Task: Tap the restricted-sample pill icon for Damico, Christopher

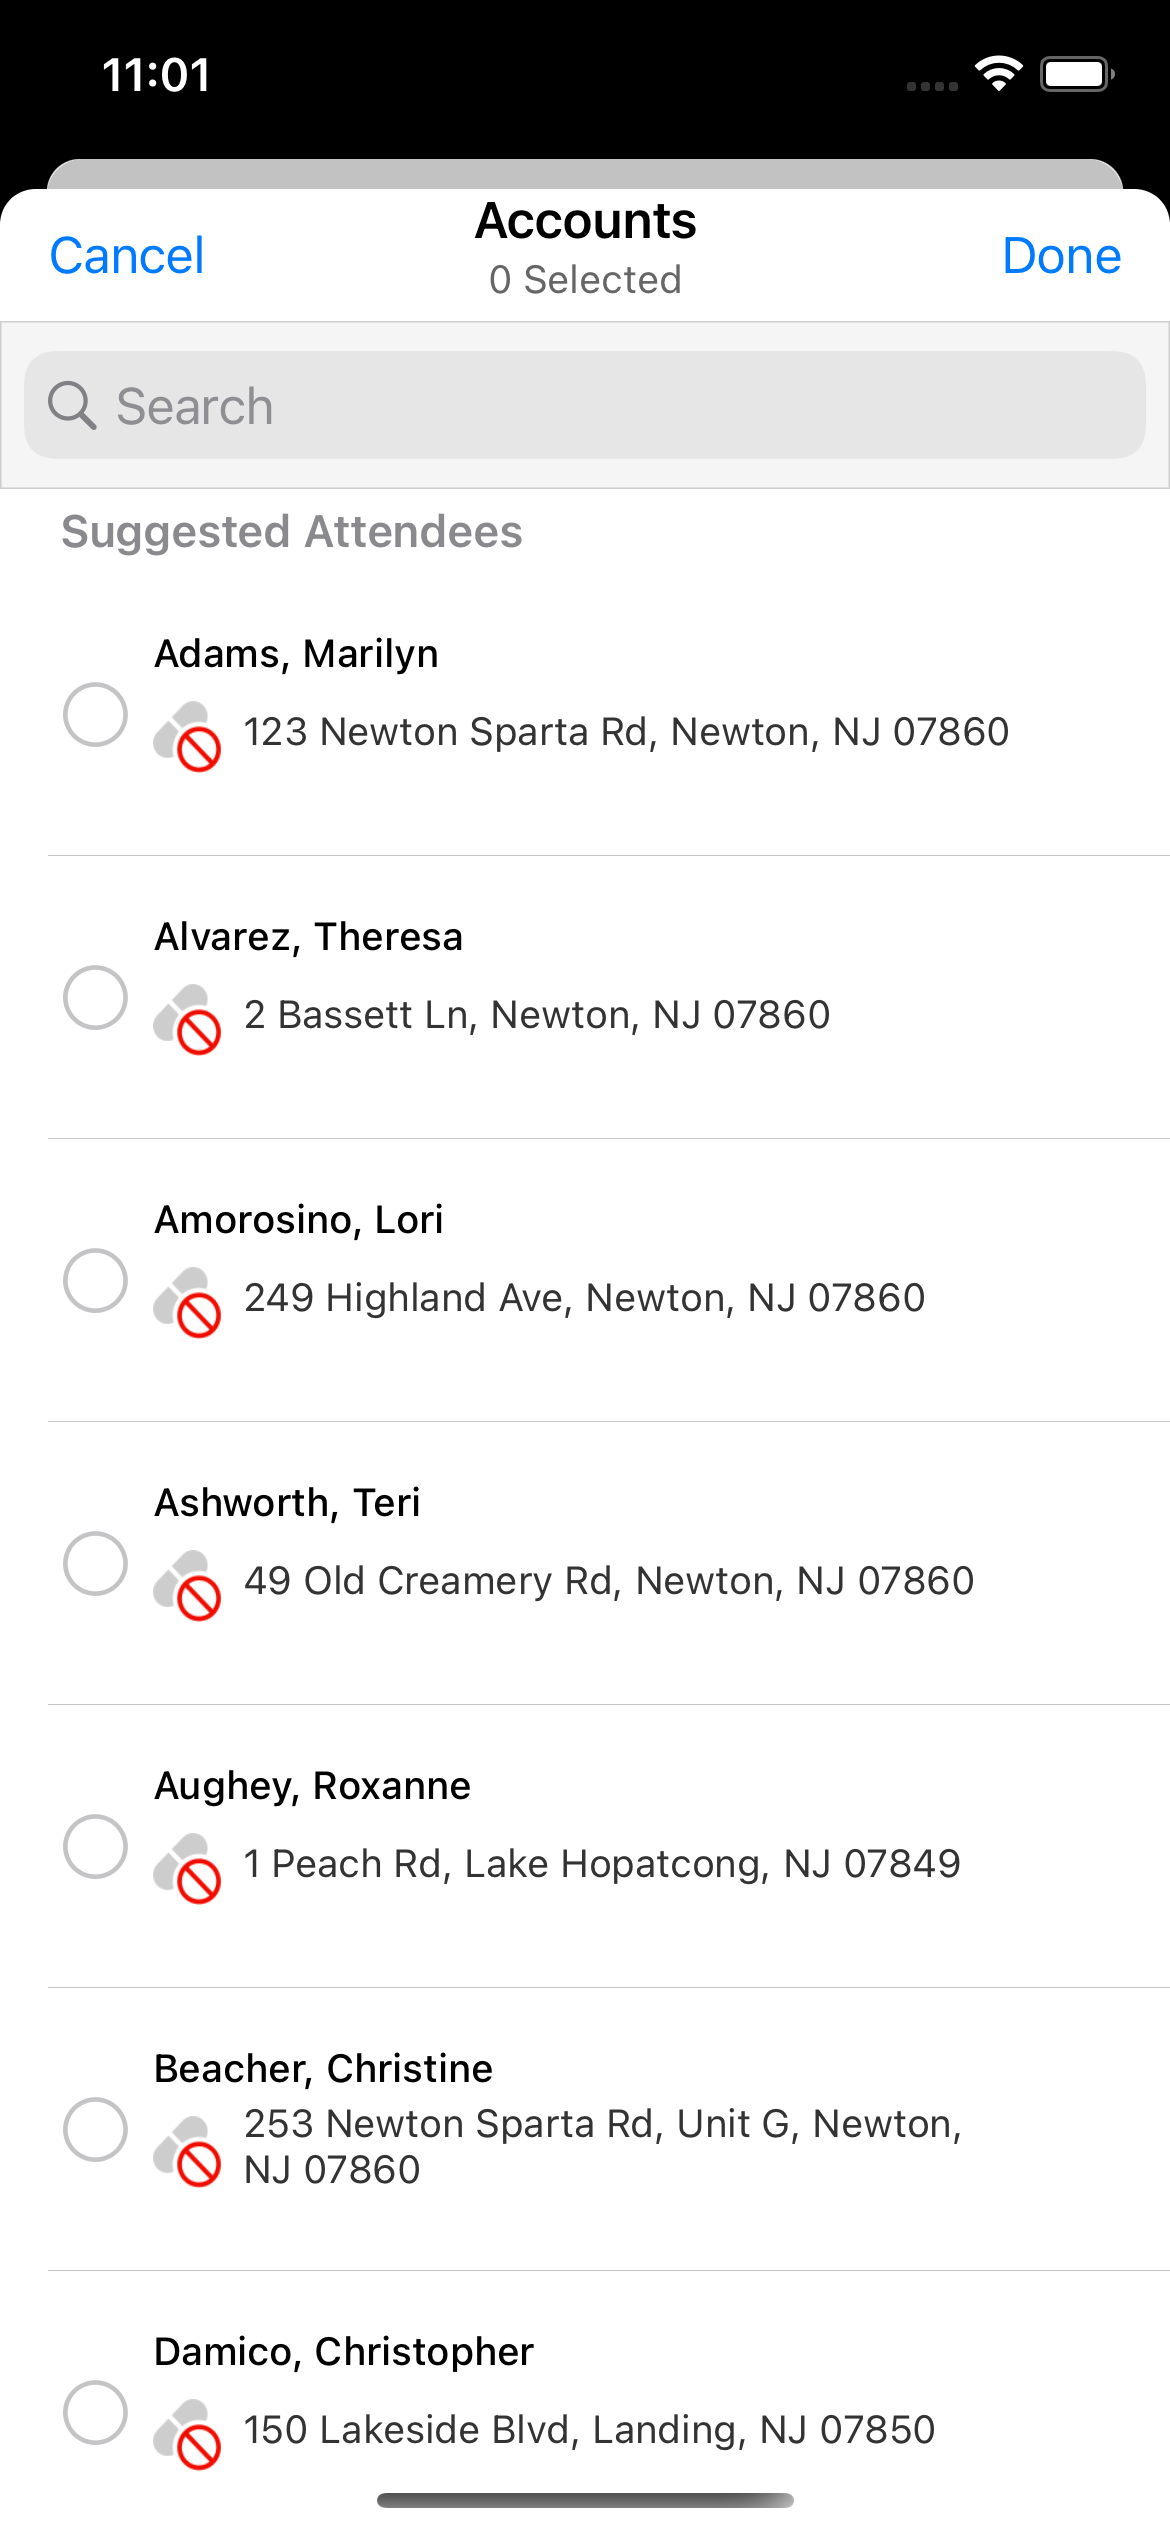Action: pyautogui.click(x=187, y=2433)
